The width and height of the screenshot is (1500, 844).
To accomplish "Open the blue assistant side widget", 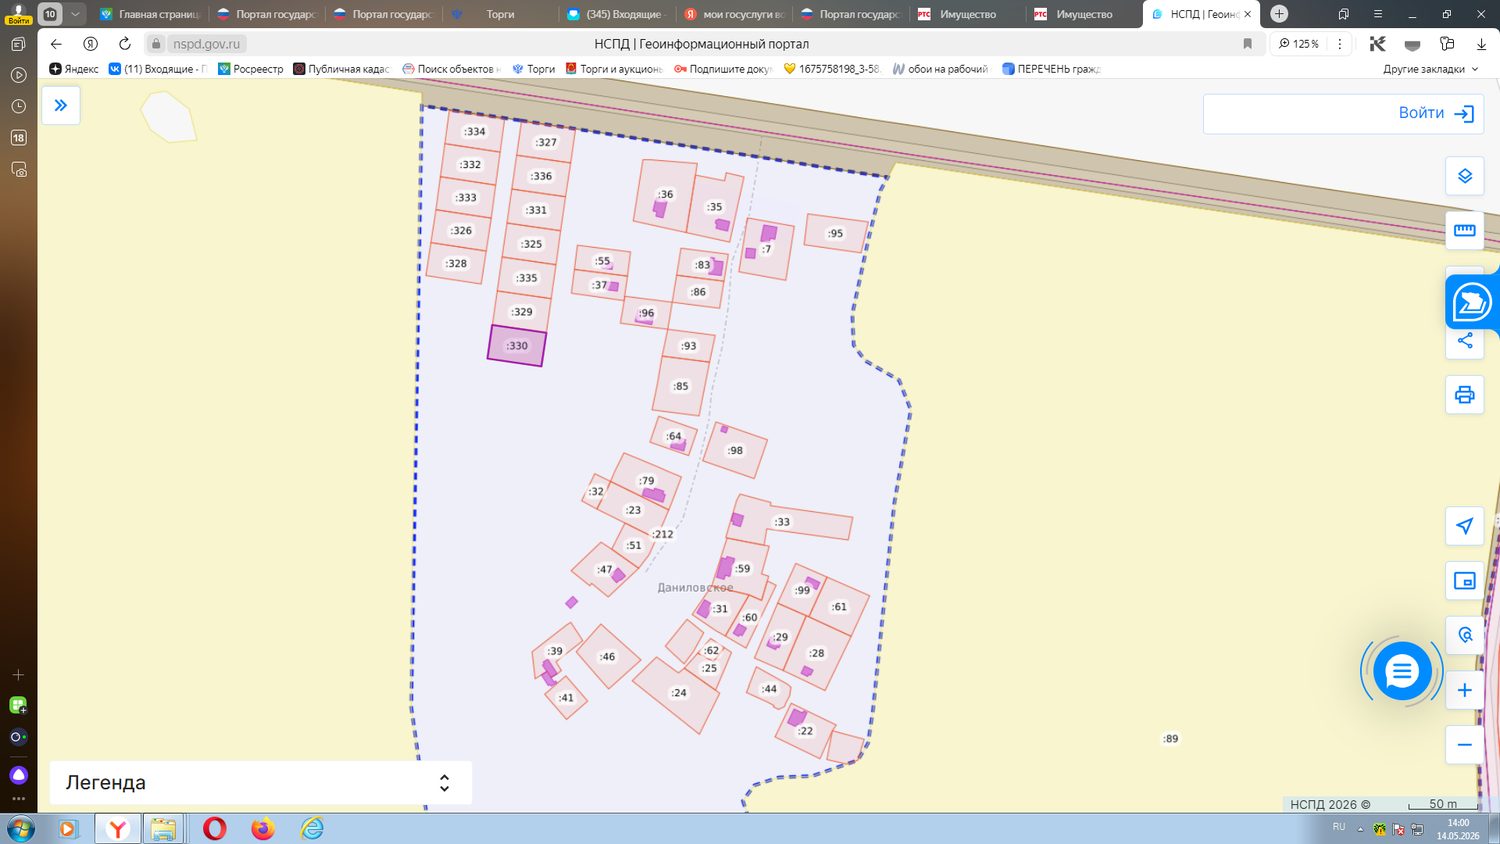I will coord(1472,301).
